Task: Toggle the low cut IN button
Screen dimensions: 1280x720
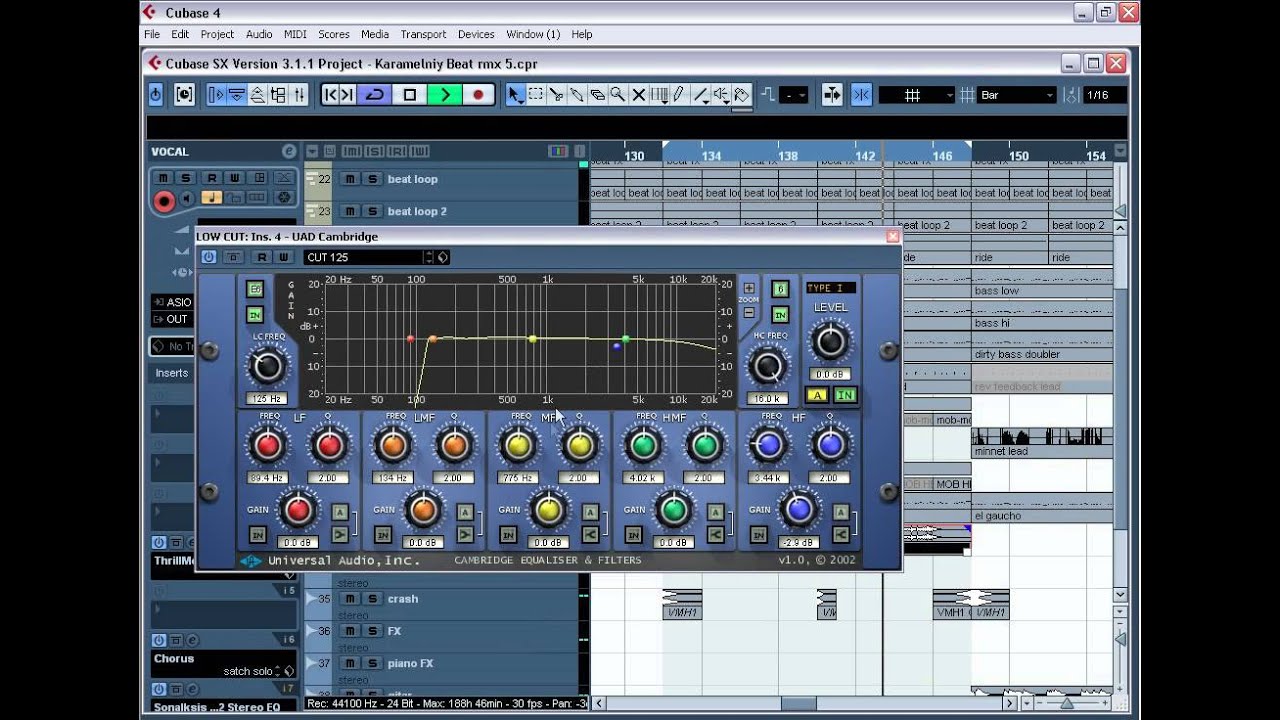Action: click(255, 315)
